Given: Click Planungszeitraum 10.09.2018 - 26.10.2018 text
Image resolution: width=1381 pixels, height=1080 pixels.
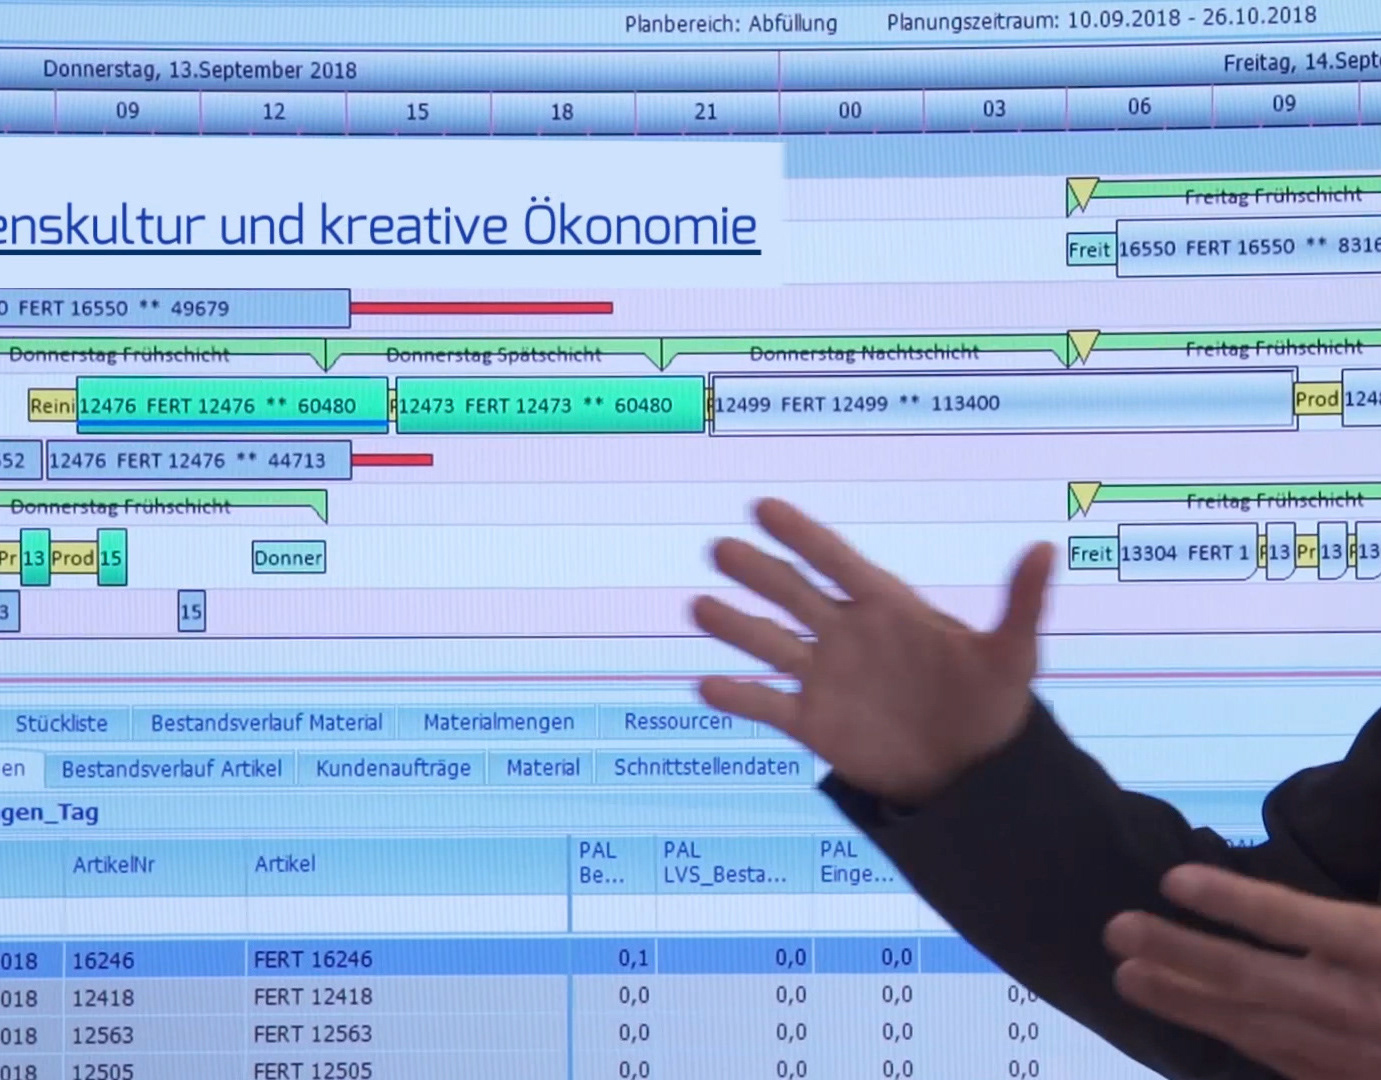Looking at the screenshot, I should pyautogui.click(x=1102, y=18).
